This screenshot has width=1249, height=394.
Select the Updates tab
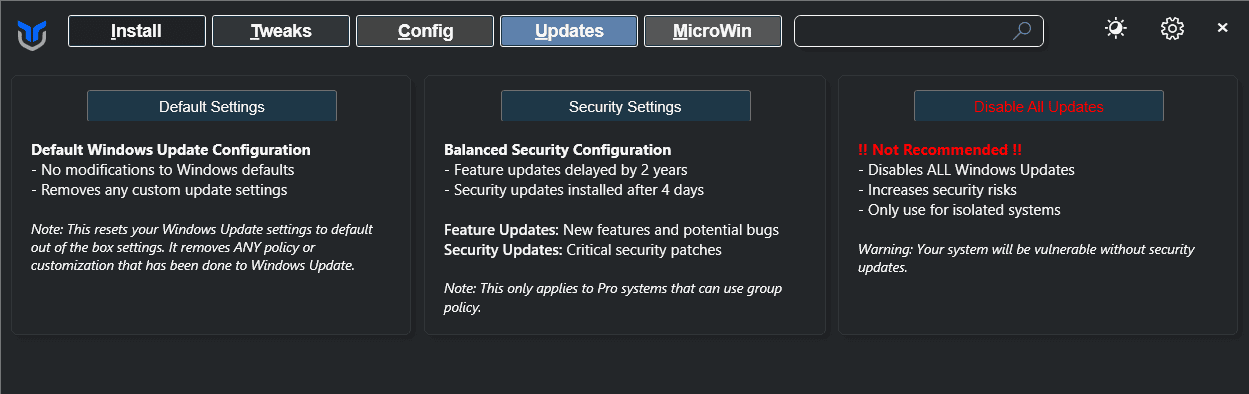click(x=569, y=31)
